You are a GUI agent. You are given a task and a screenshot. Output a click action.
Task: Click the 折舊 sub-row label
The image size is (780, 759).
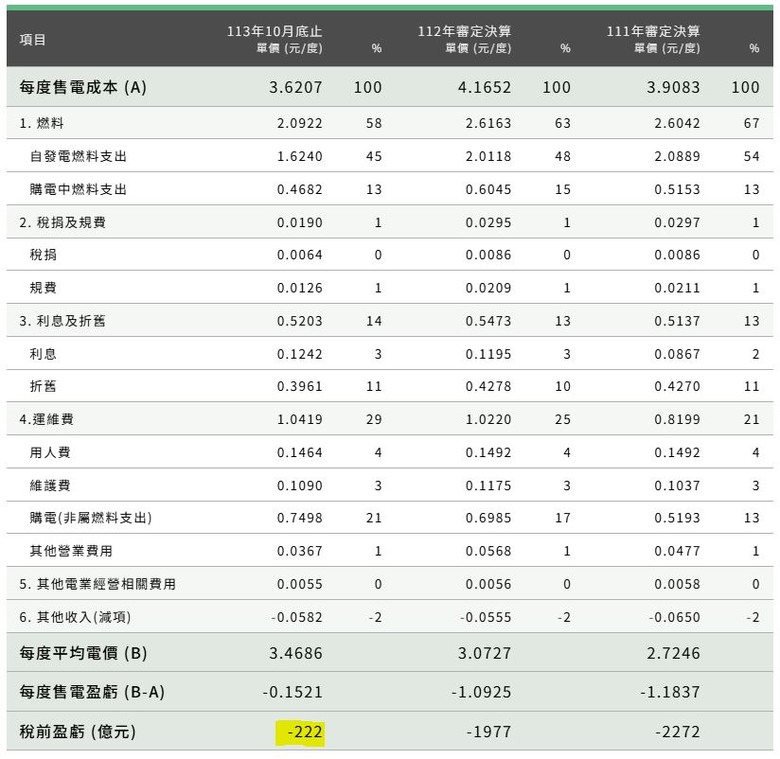tap(43, 386)
